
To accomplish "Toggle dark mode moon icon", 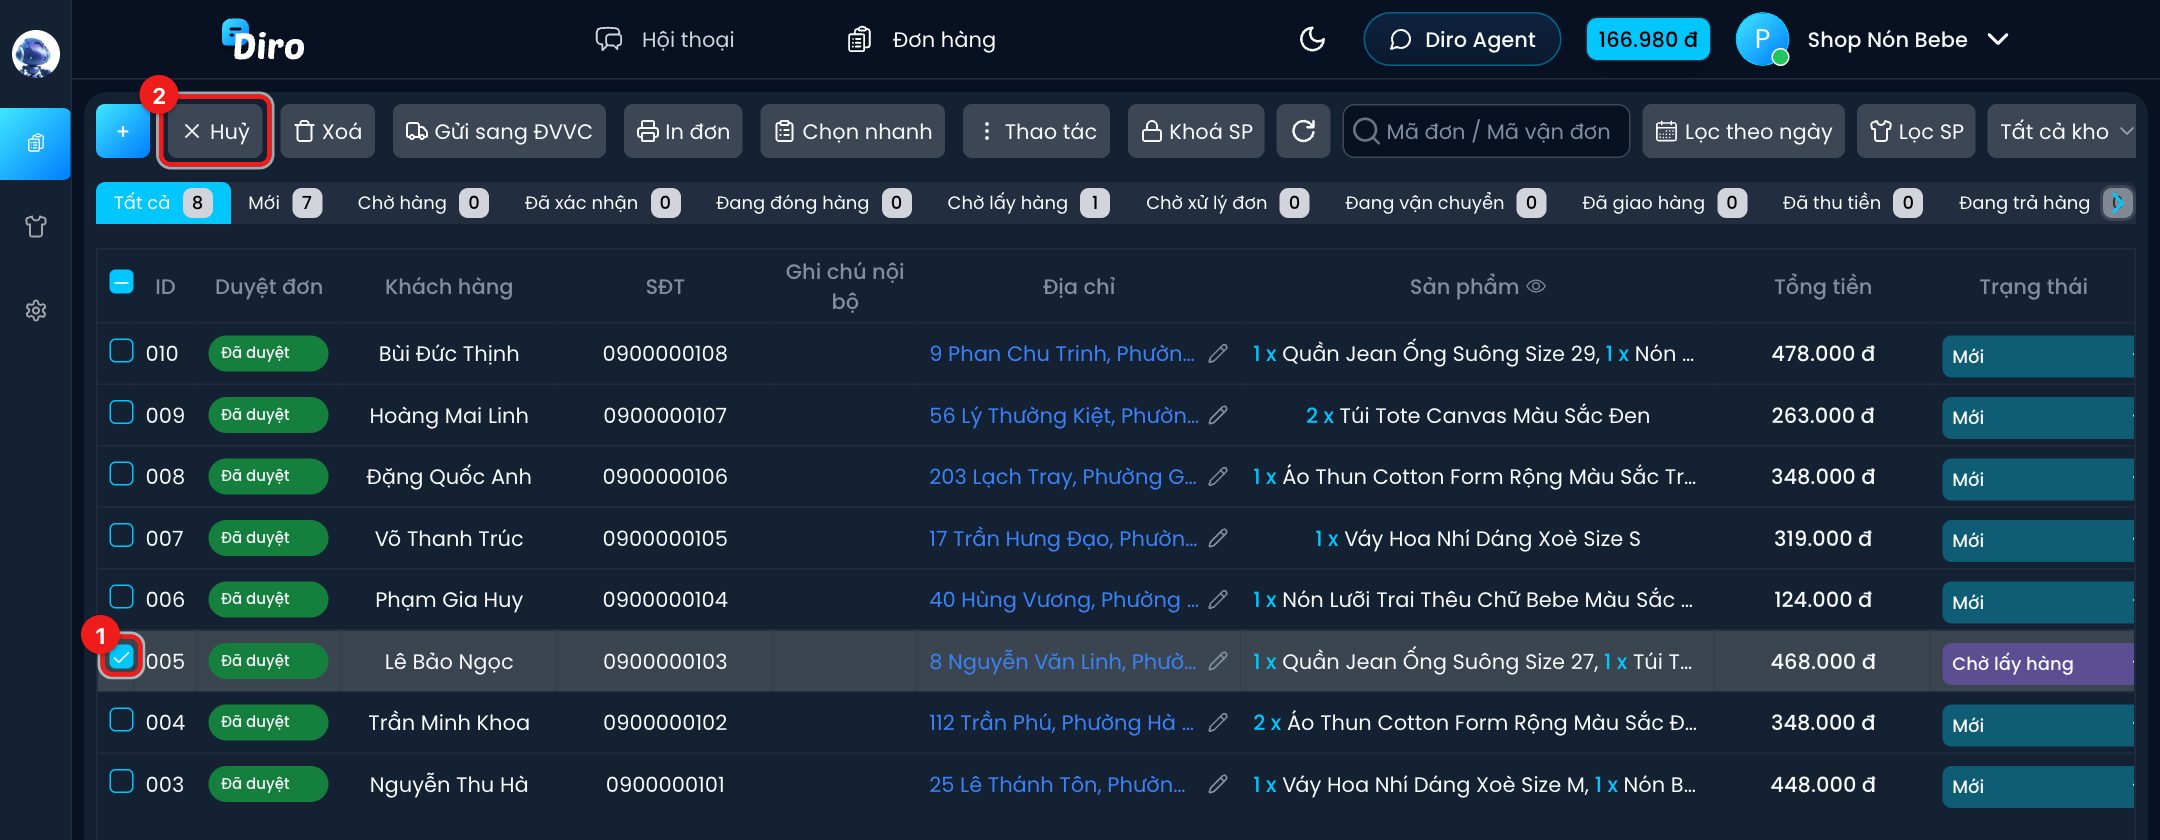I will pos(1312,39).
